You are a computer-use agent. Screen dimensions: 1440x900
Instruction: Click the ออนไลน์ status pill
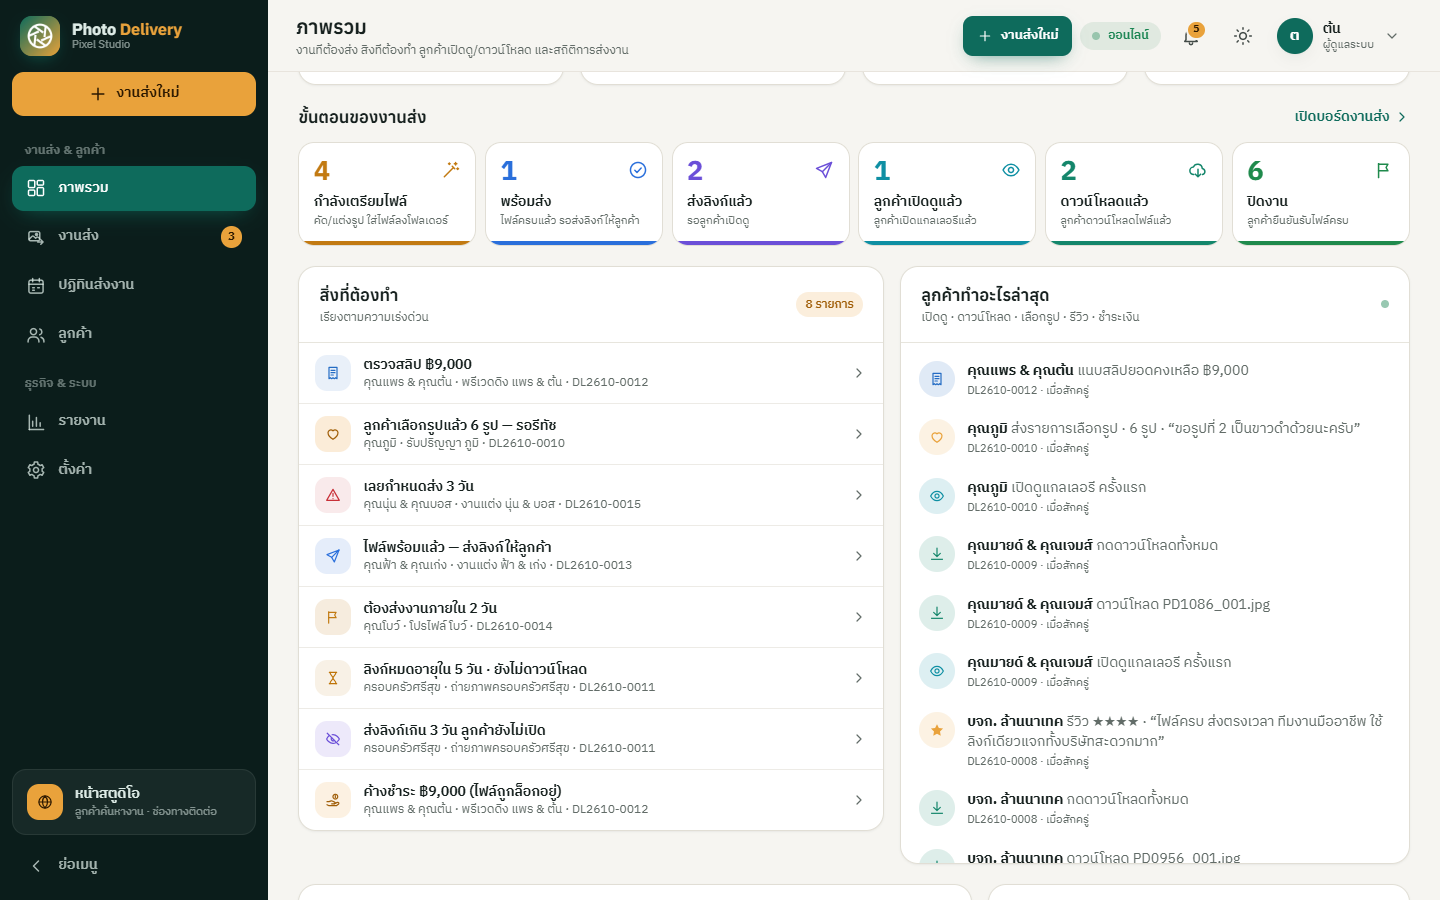(x=1120, y=36)
